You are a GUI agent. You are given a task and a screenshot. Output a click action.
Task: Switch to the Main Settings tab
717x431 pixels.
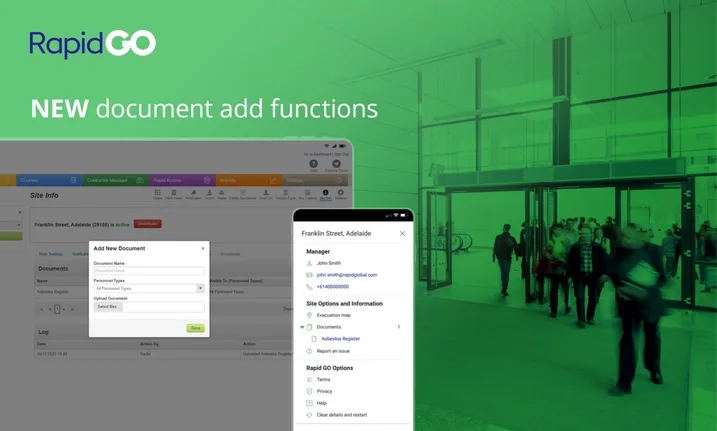[x=51, y=254]
